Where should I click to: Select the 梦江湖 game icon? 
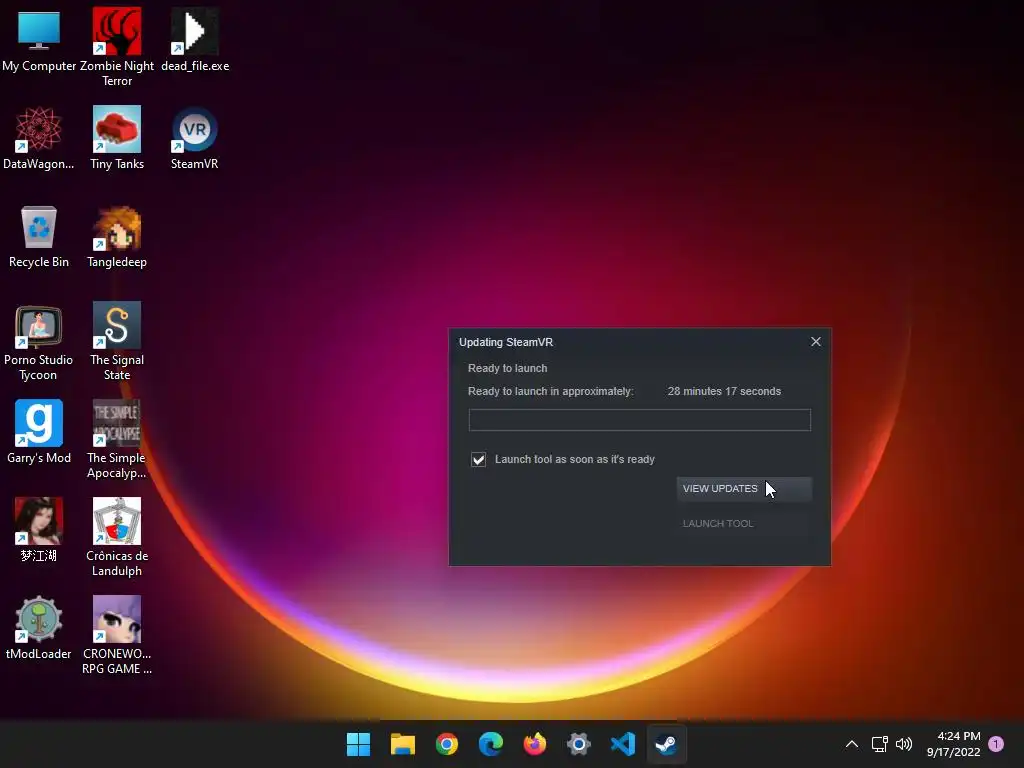(x=39, y=530)
